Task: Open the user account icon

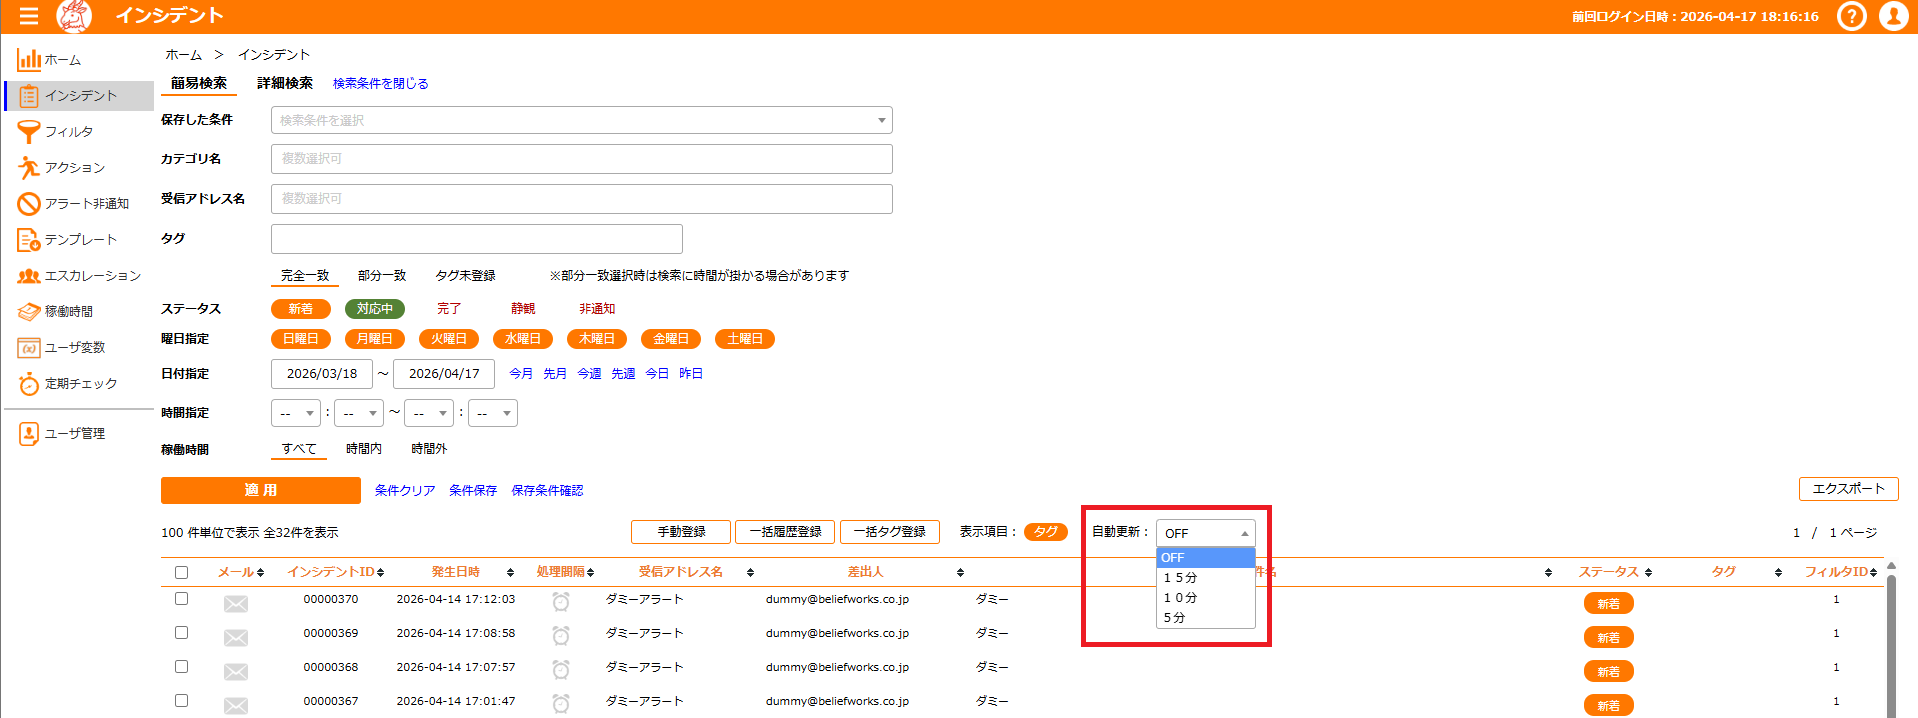Action: 1893,16
